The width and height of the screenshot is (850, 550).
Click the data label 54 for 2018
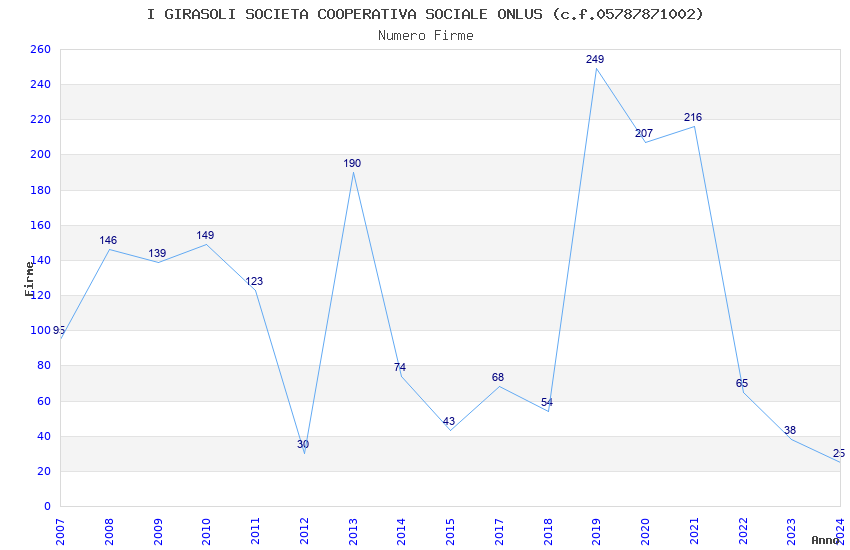click(x=546, y=402)
